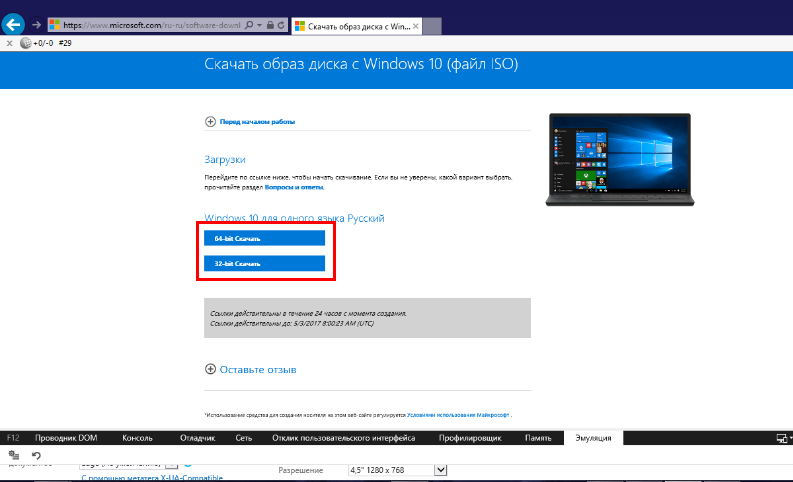Open a new tab with the blank tab button

[x=432, y=26]
